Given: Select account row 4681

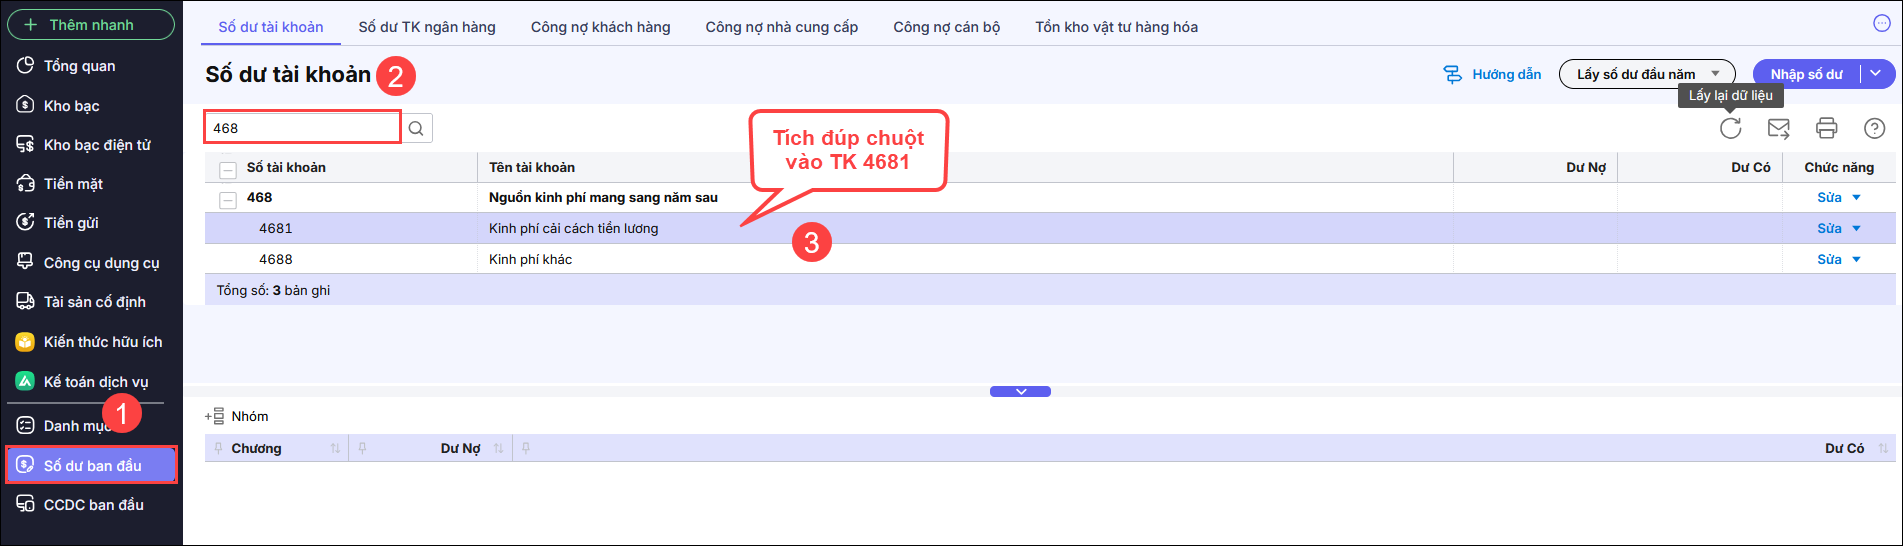Looking at the screenshot, I should click(1050, 229).
